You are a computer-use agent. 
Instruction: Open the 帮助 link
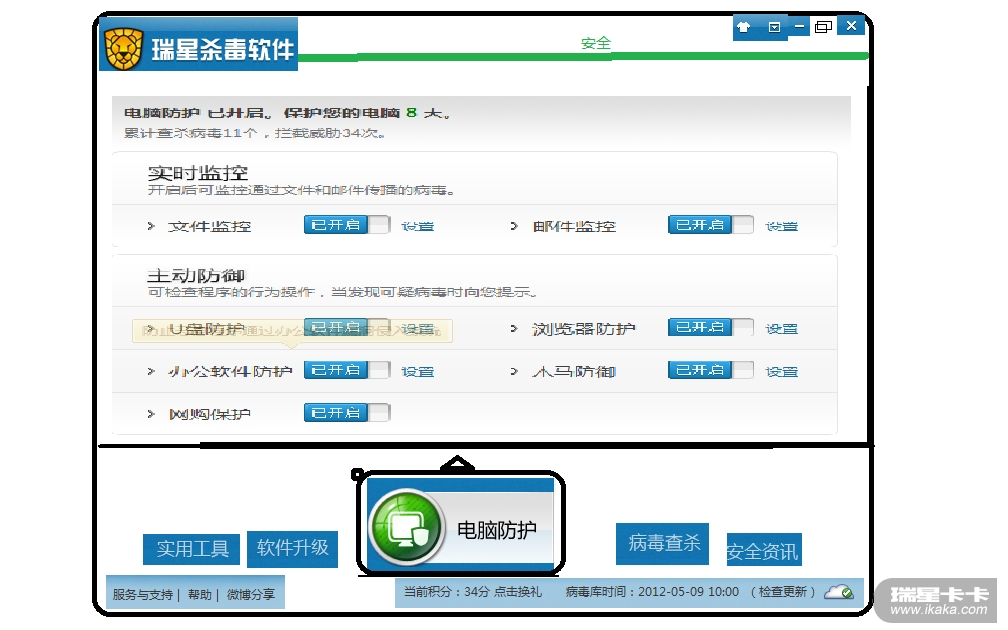(x=200, y=595)
